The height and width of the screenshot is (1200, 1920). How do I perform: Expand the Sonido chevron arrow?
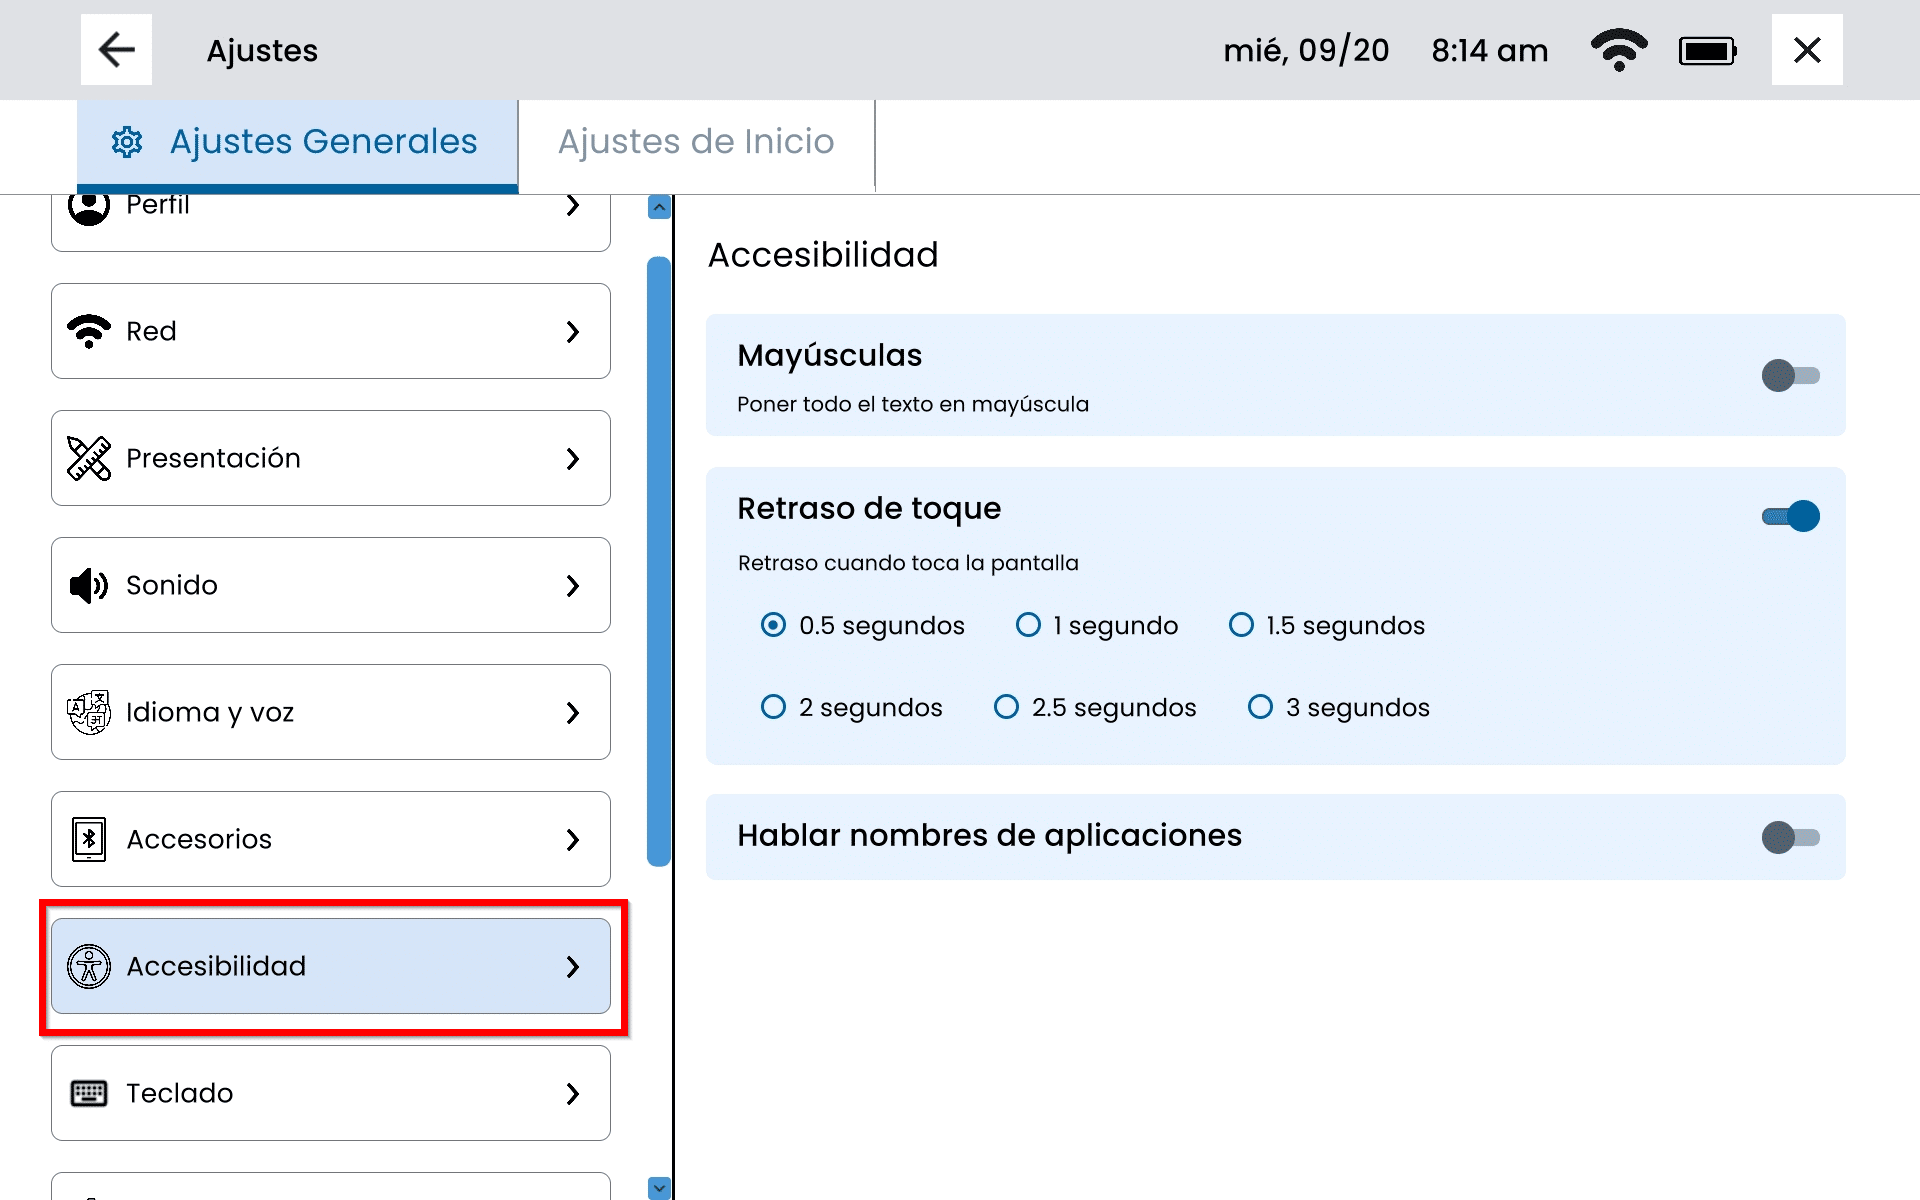point(572,585)
